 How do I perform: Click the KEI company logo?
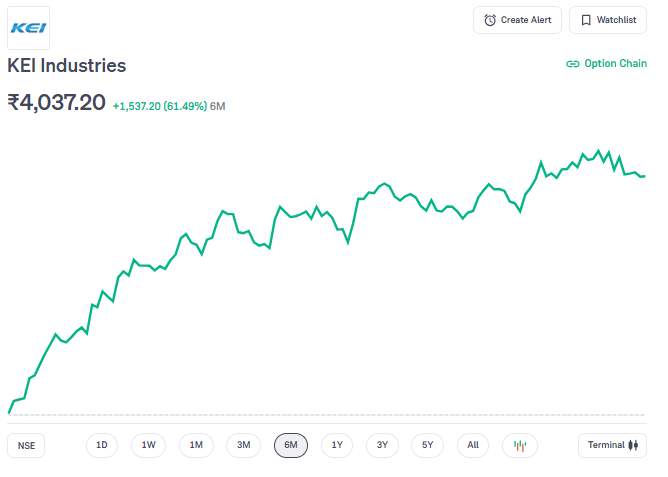tap(28, 27)
